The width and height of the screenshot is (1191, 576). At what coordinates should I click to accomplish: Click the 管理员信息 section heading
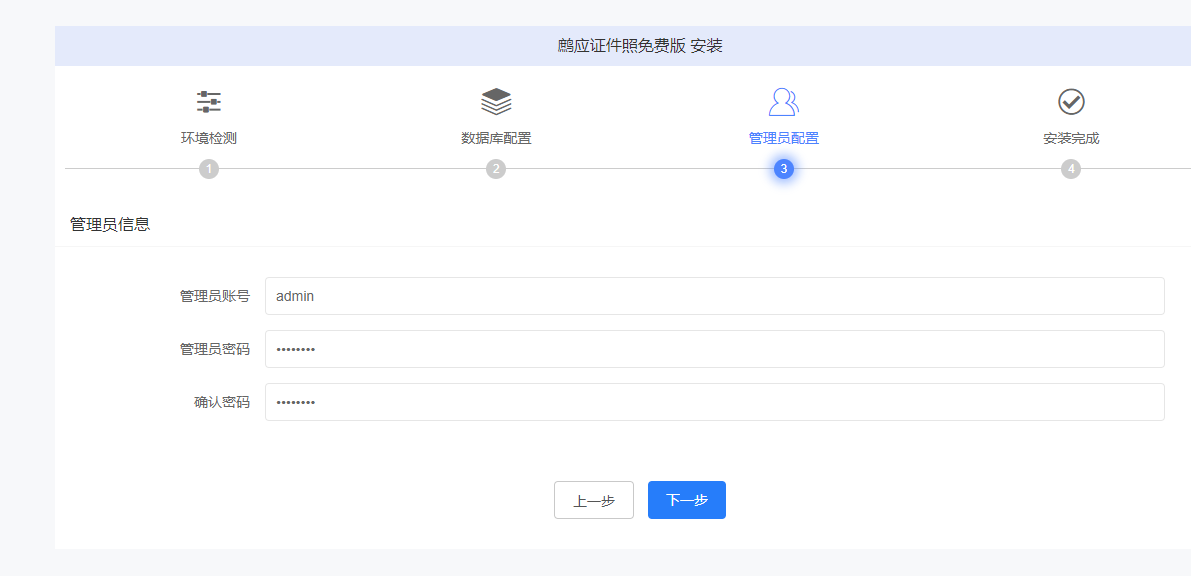pyautogui.click(x=110, y=224)
